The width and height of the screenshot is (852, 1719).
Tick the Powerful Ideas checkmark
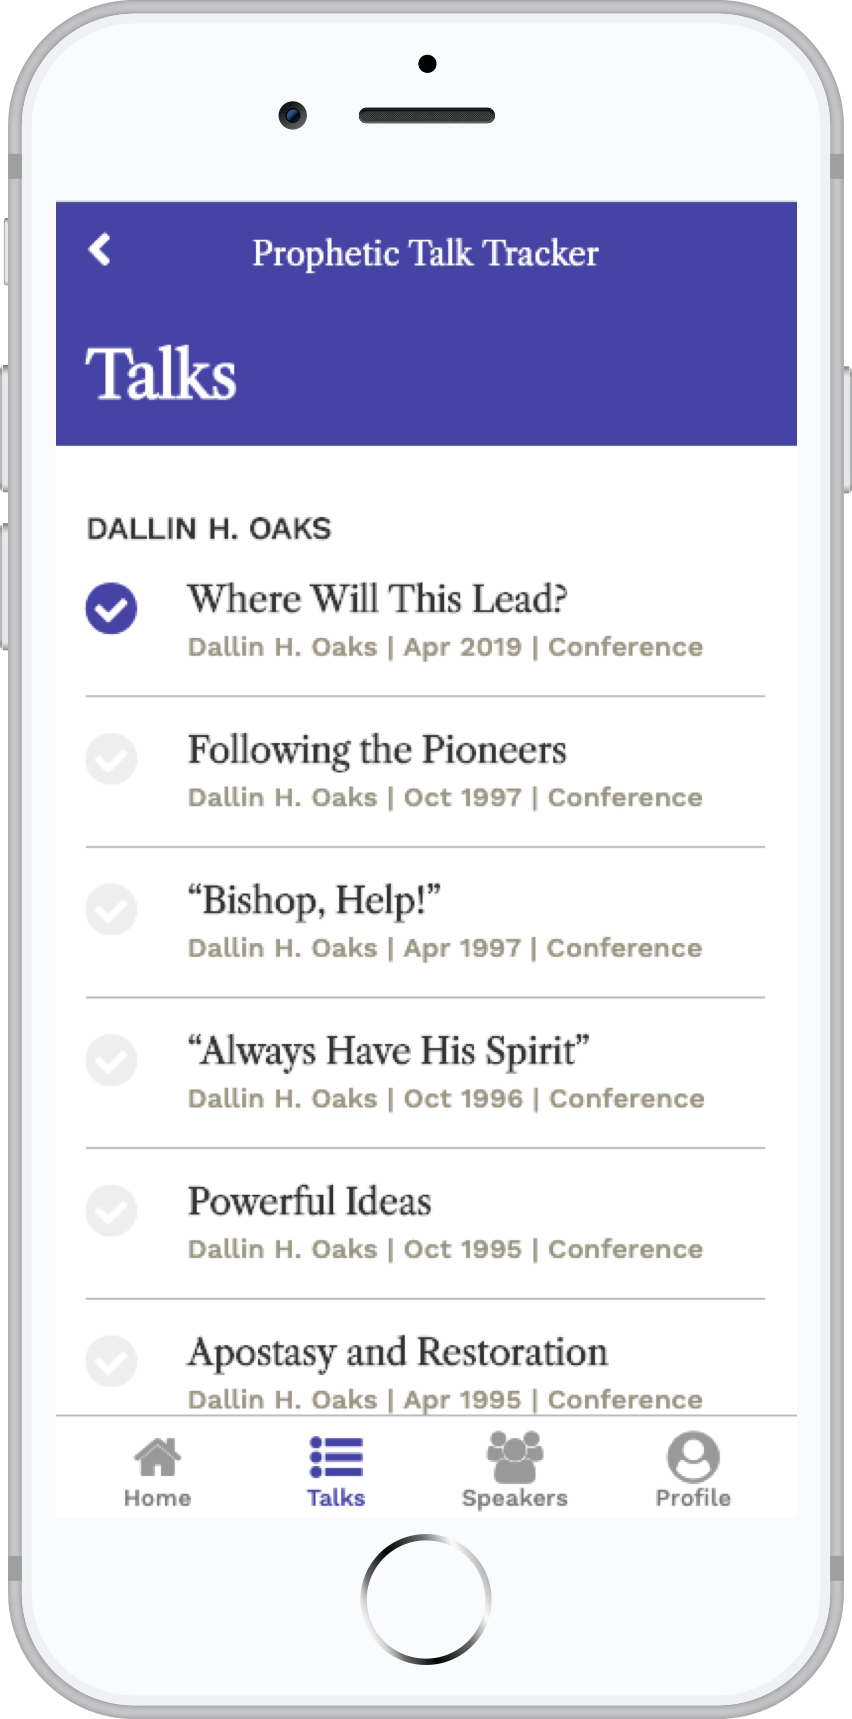111,1210
